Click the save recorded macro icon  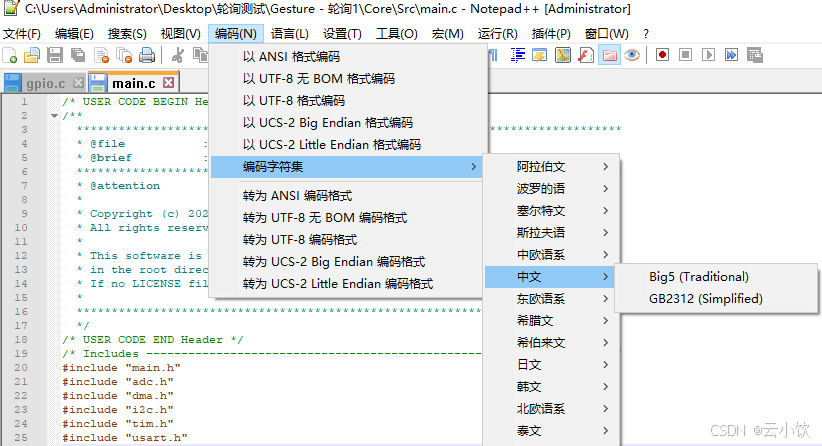(755, 55)
